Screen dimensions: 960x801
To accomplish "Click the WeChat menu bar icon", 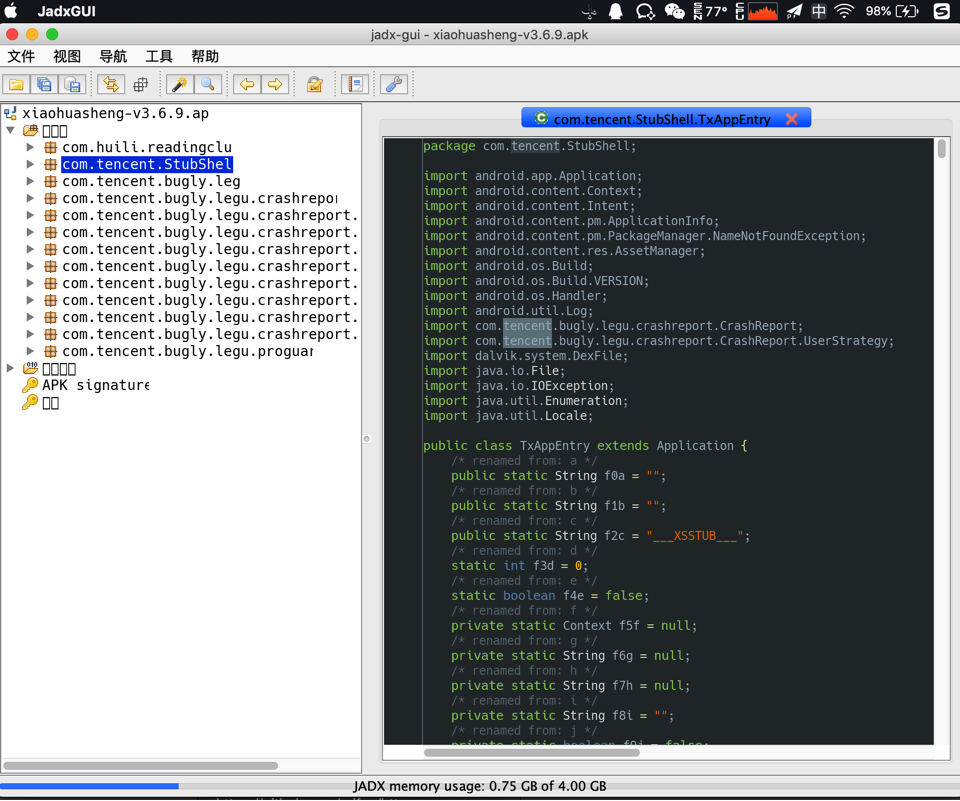I will coord(675,11).
